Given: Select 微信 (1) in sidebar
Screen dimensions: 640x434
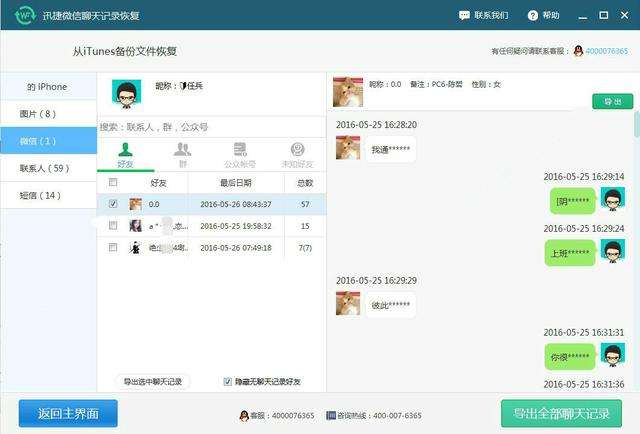Looking at the screenshot, I should click(x=48, y=140).
